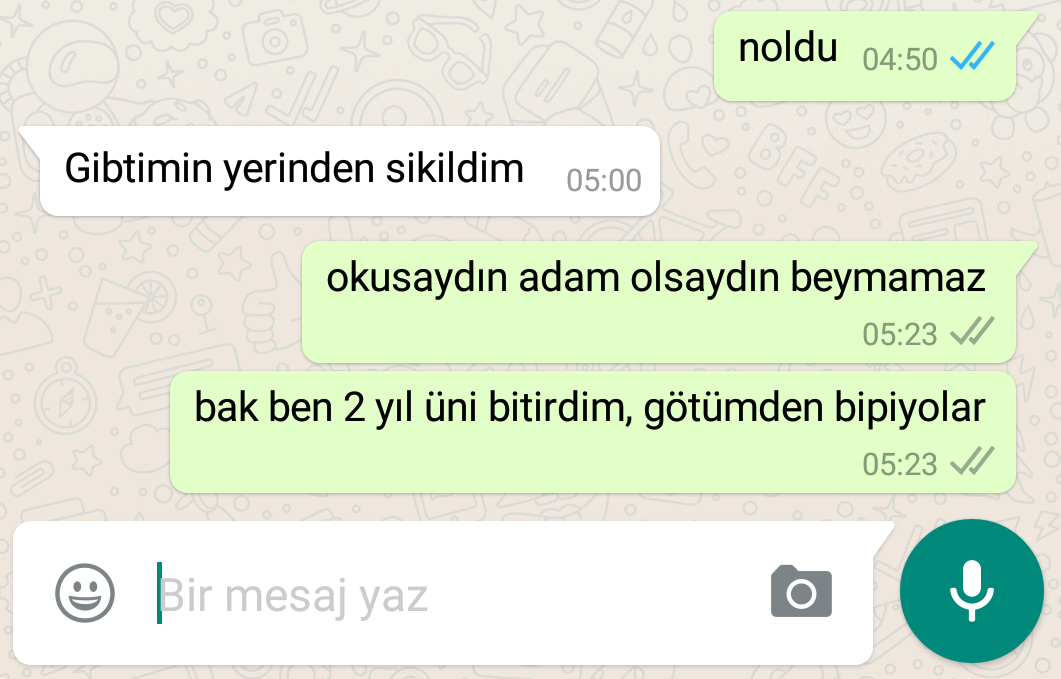Tap the 04:50 timestamp
Viewport: 1061px width, 679px height.
900,60
